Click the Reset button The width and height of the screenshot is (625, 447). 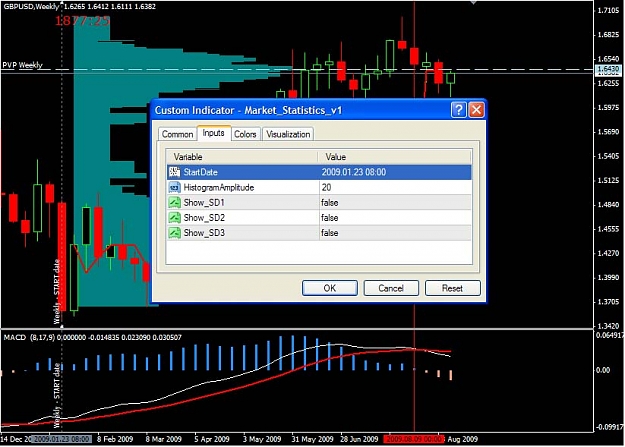452,288
